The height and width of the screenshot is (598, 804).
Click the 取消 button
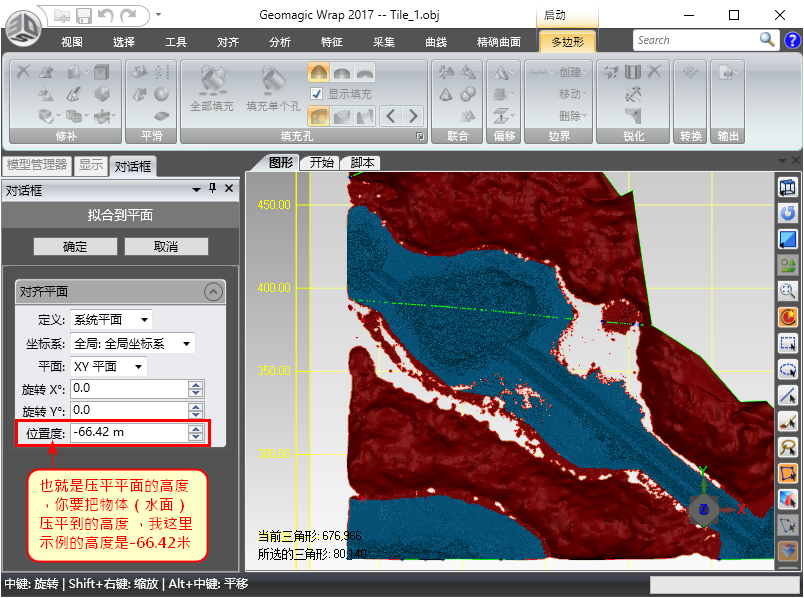point(166,246)
